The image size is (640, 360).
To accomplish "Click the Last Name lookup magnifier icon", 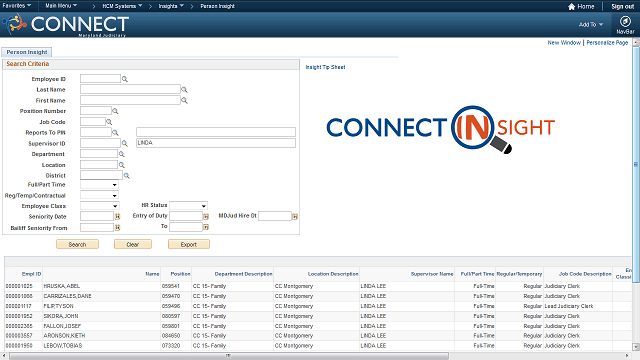I will (x=184, y=90).
